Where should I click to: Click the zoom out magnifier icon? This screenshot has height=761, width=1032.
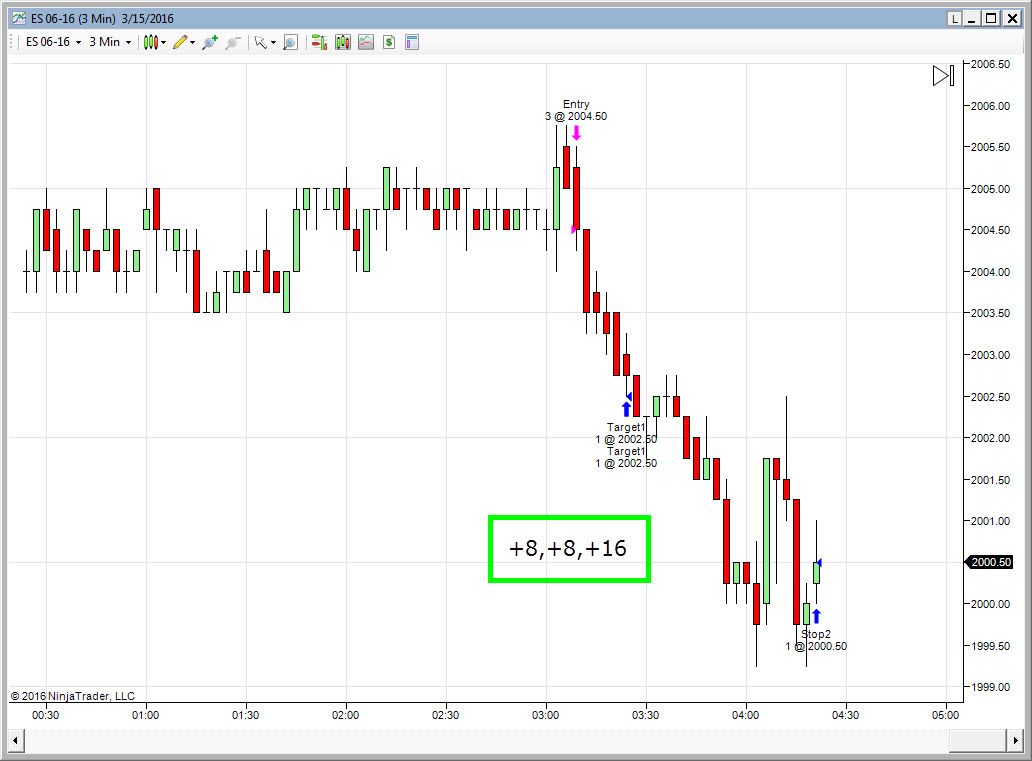coord(232,42)
